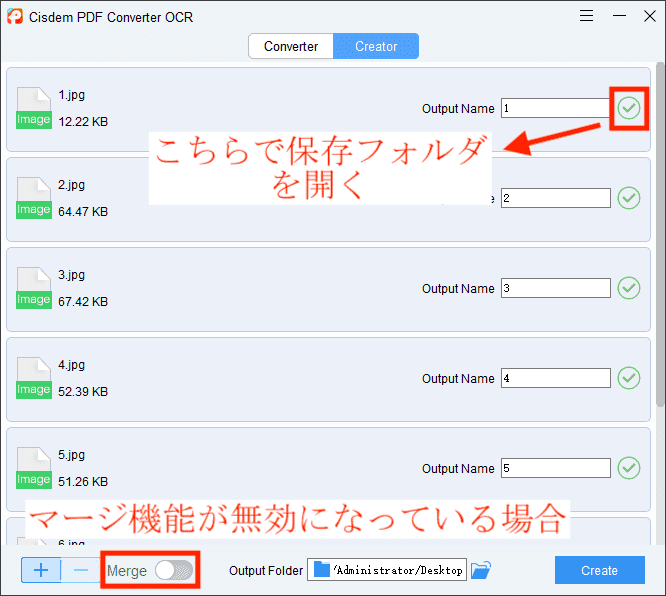
Task: Click the vertical scrollbar of file list
Action: point(660,234)
